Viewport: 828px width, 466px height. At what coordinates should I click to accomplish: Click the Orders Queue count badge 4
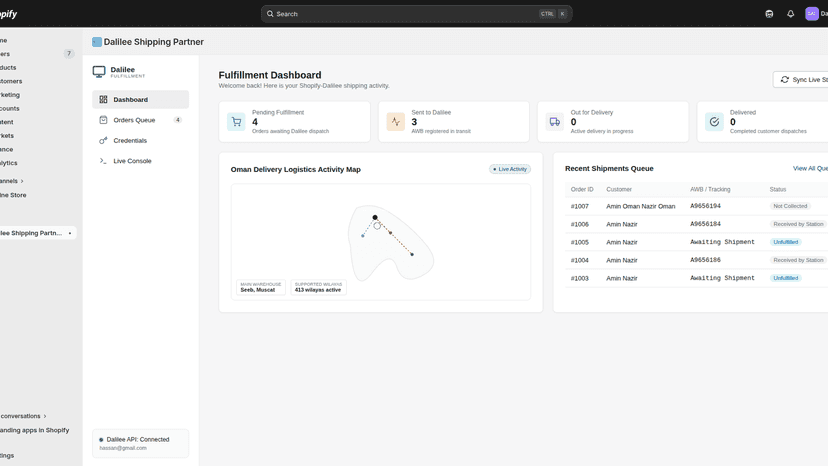coord(177,120)
